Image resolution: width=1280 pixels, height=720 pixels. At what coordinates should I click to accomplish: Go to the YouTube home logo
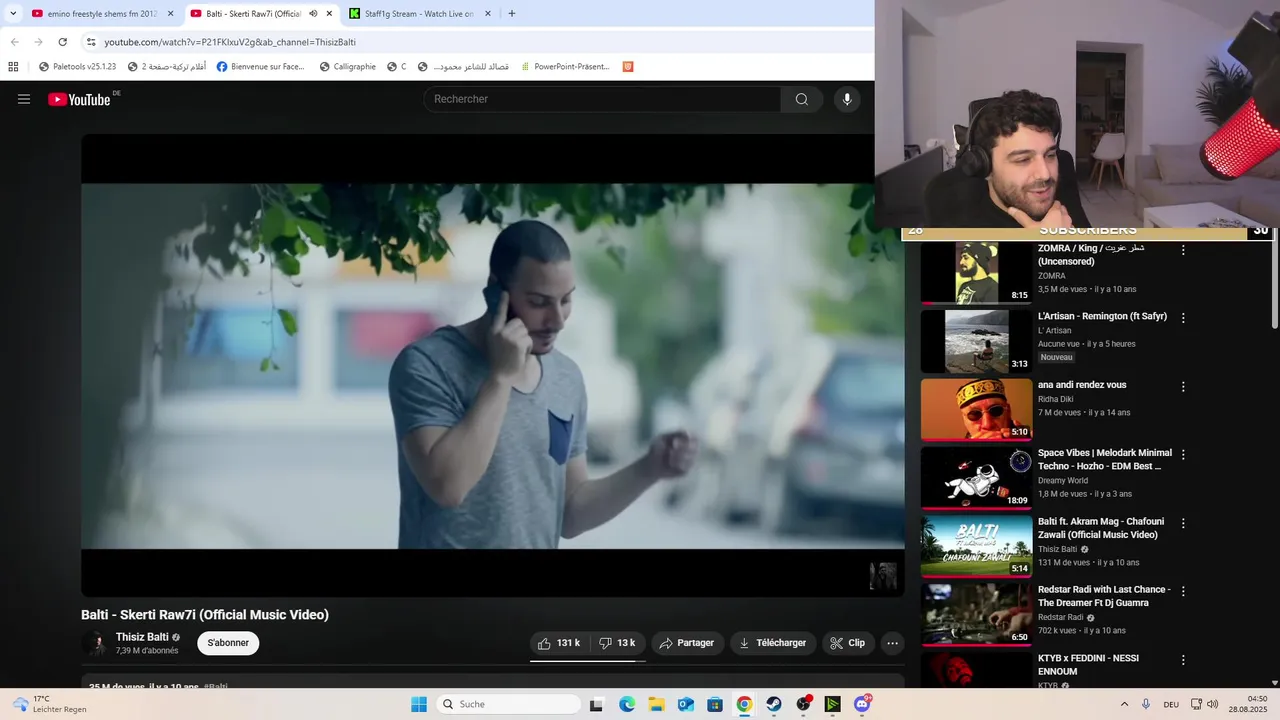(x=79, y=99)
